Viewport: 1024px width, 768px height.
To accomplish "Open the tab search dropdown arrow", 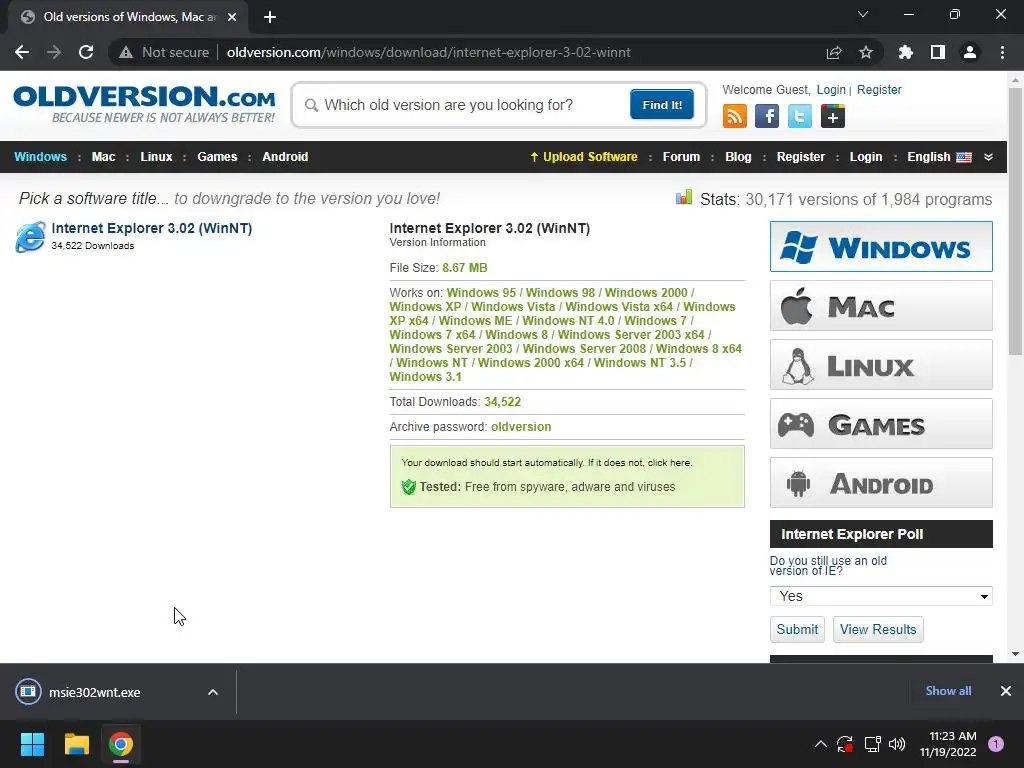I will [863, 14].
